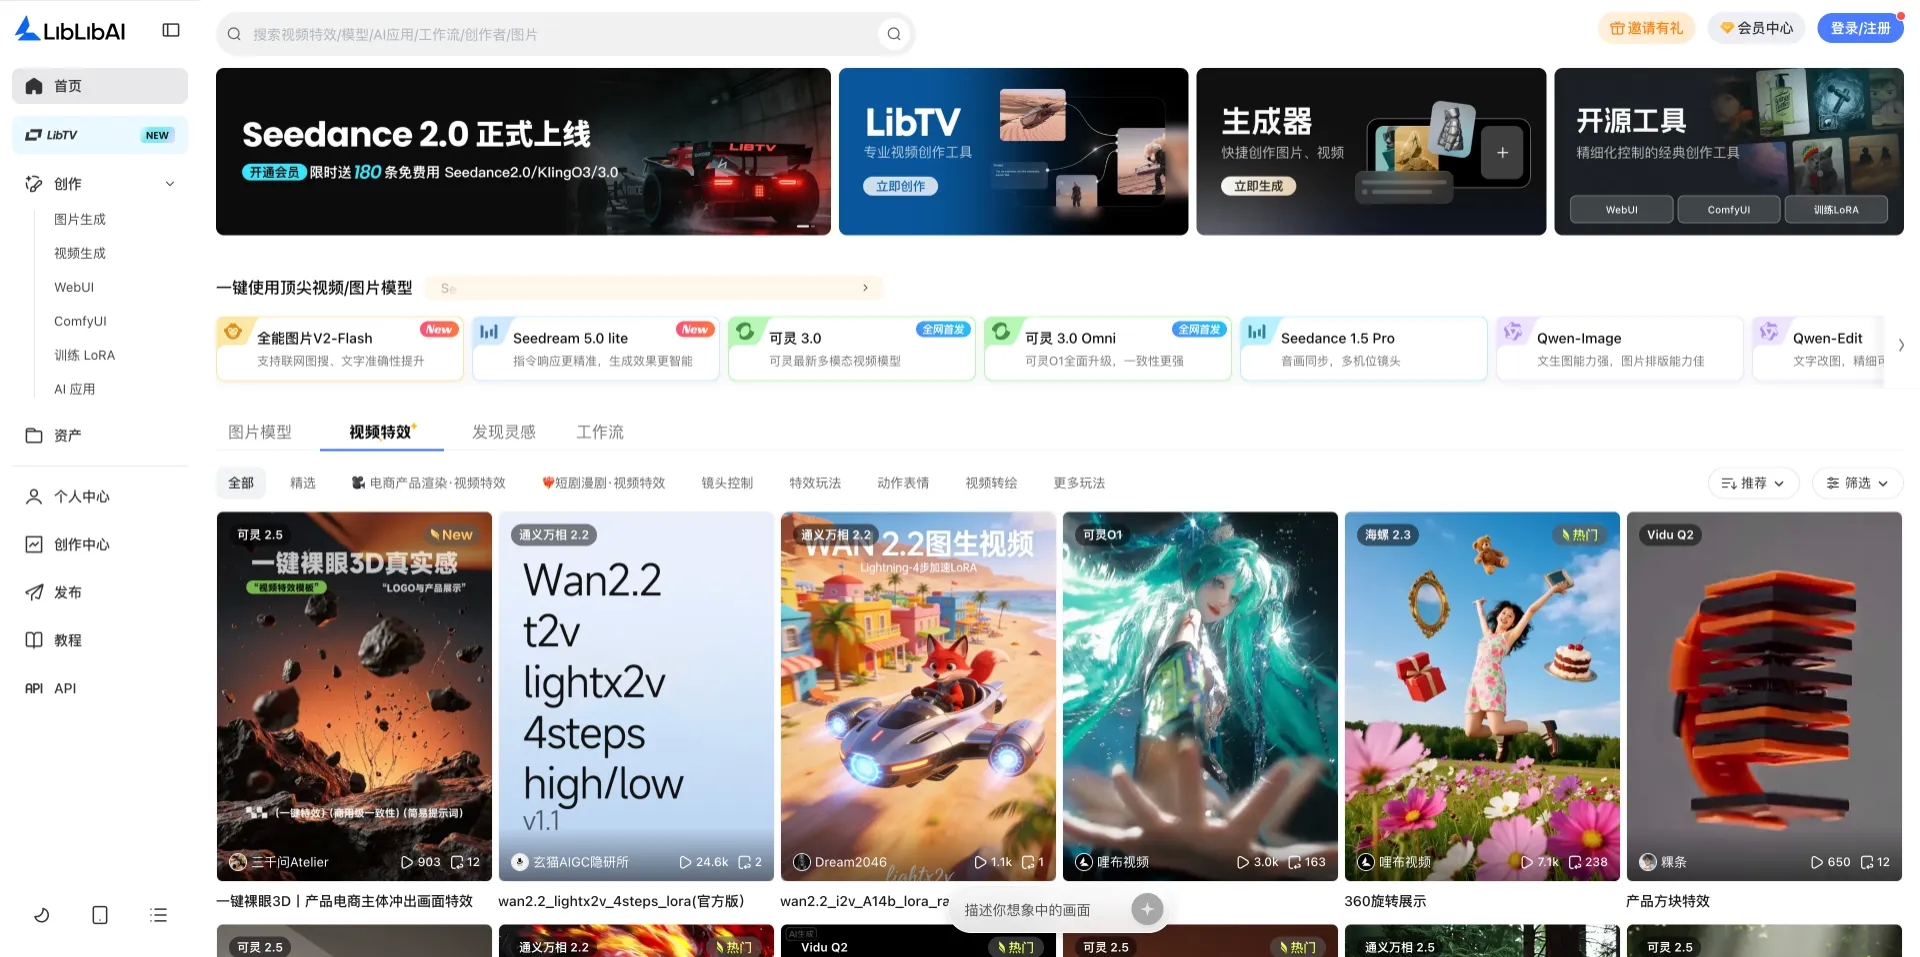Image resolution: width=1920 pixels, height=957 pixels.
Task: Click the right arrow beside the model cards row
Action: [1901, 345]
